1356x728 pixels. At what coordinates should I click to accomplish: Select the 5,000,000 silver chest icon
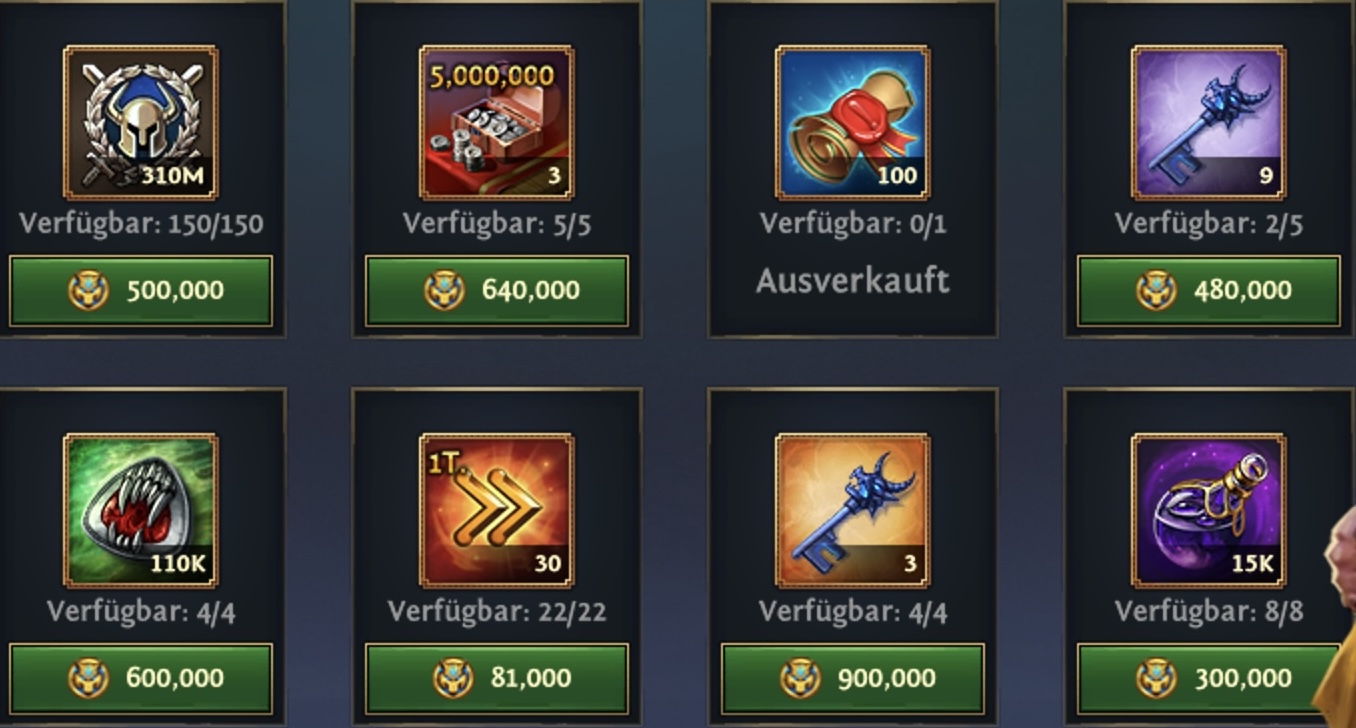point(497,122)
